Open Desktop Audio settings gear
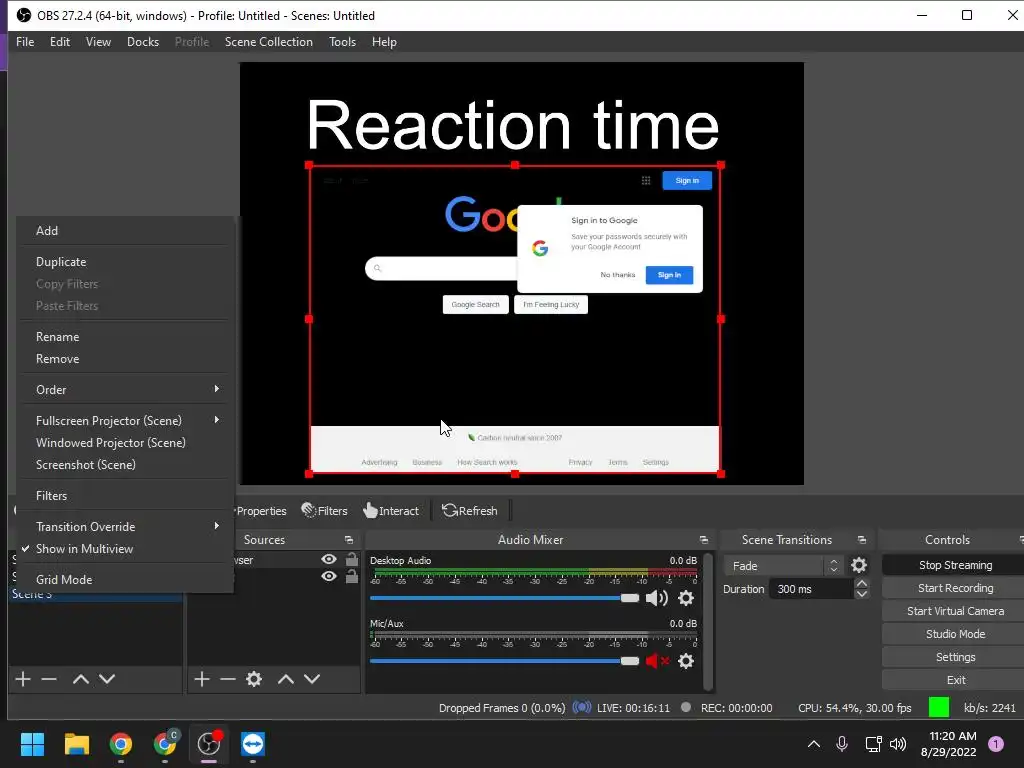This screenshot has width=1024, height=768. tap(686, 598)
